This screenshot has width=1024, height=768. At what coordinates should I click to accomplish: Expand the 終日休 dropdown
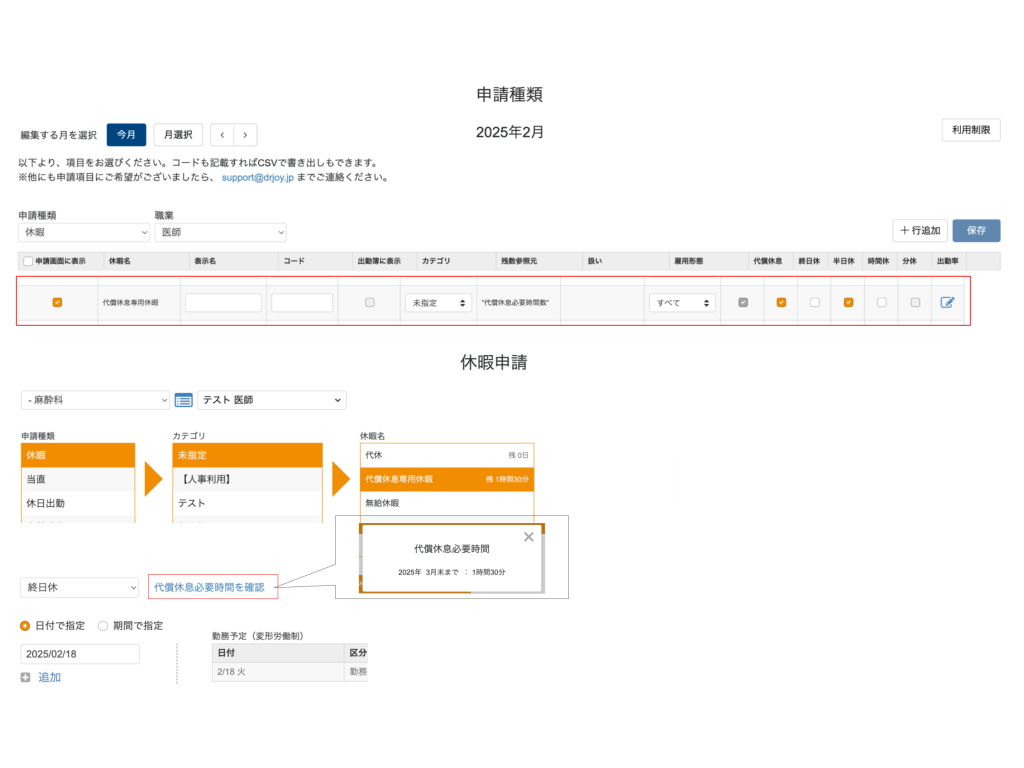(80, 587)
